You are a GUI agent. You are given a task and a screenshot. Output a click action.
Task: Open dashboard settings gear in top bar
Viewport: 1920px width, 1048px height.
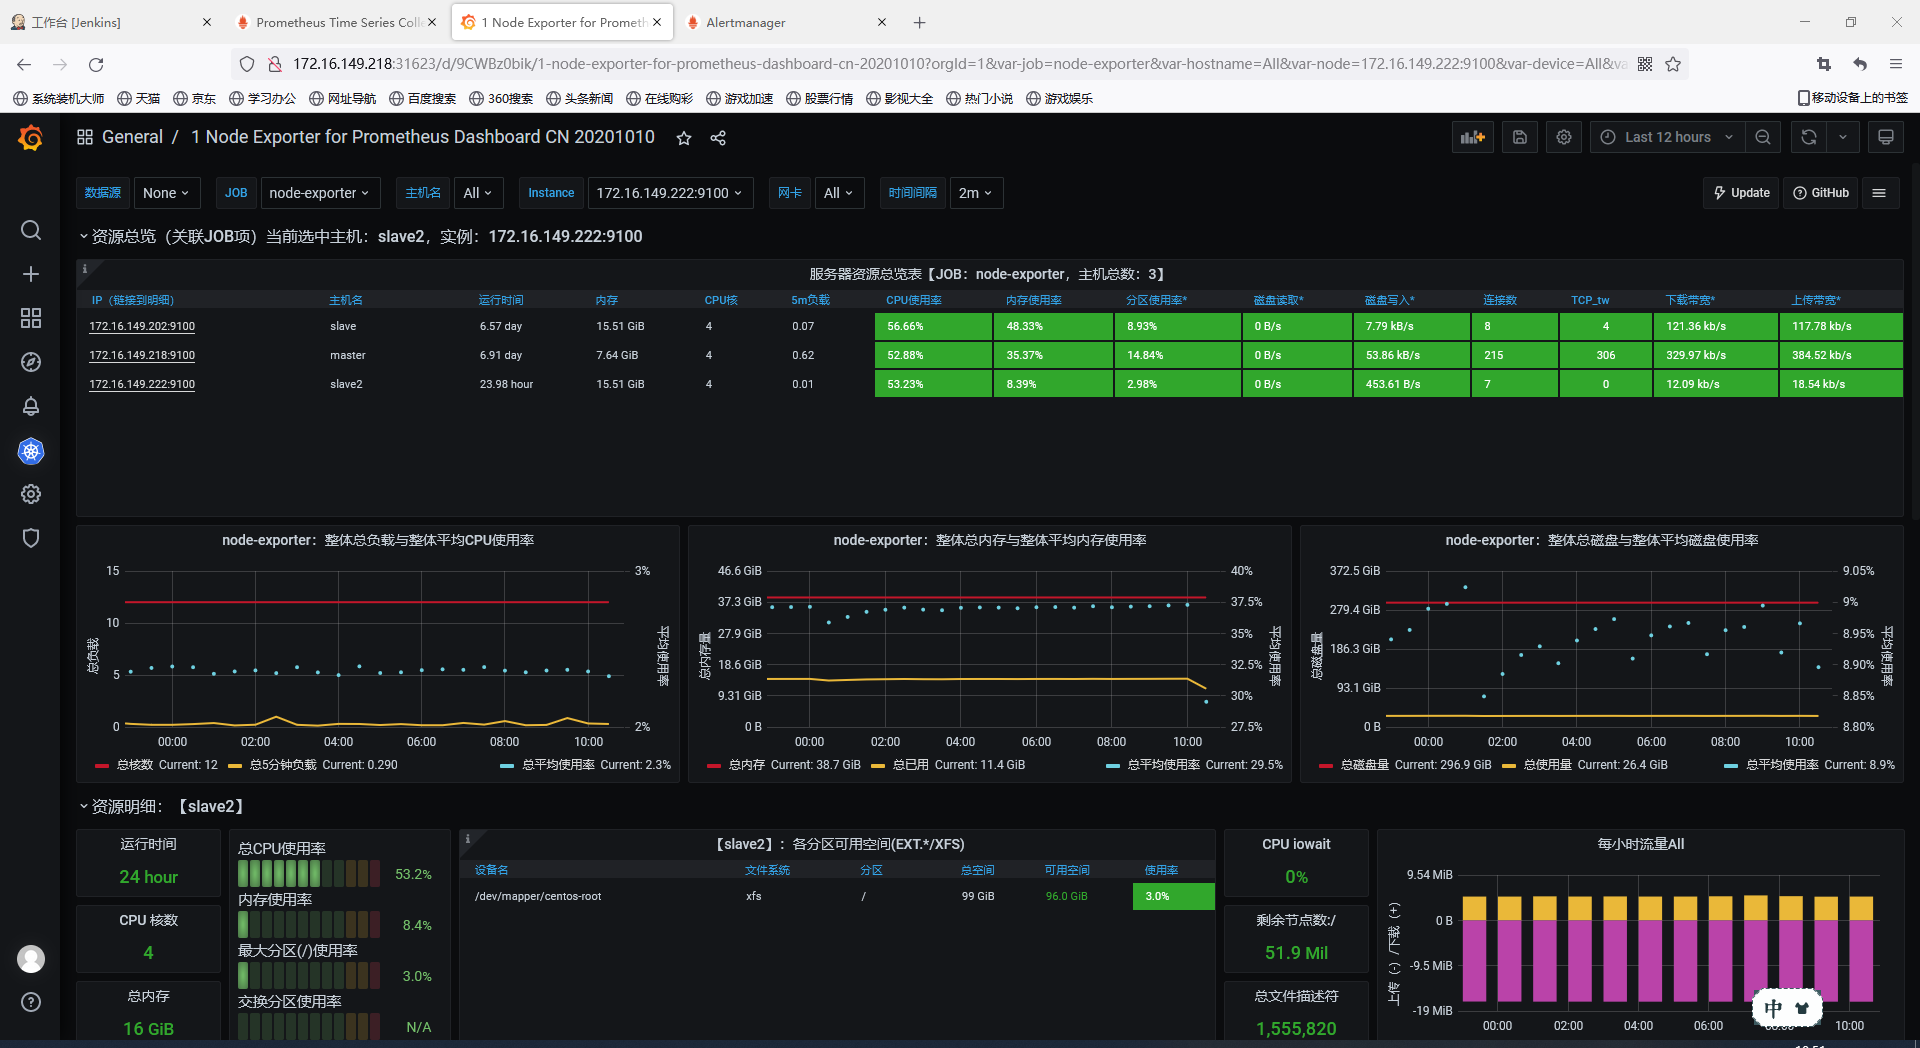point(1564,137)
